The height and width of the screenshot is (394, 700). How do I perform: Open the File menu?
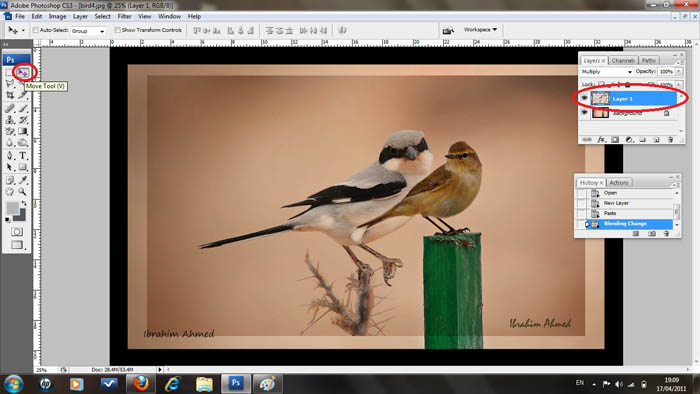(x=20, y=17)
